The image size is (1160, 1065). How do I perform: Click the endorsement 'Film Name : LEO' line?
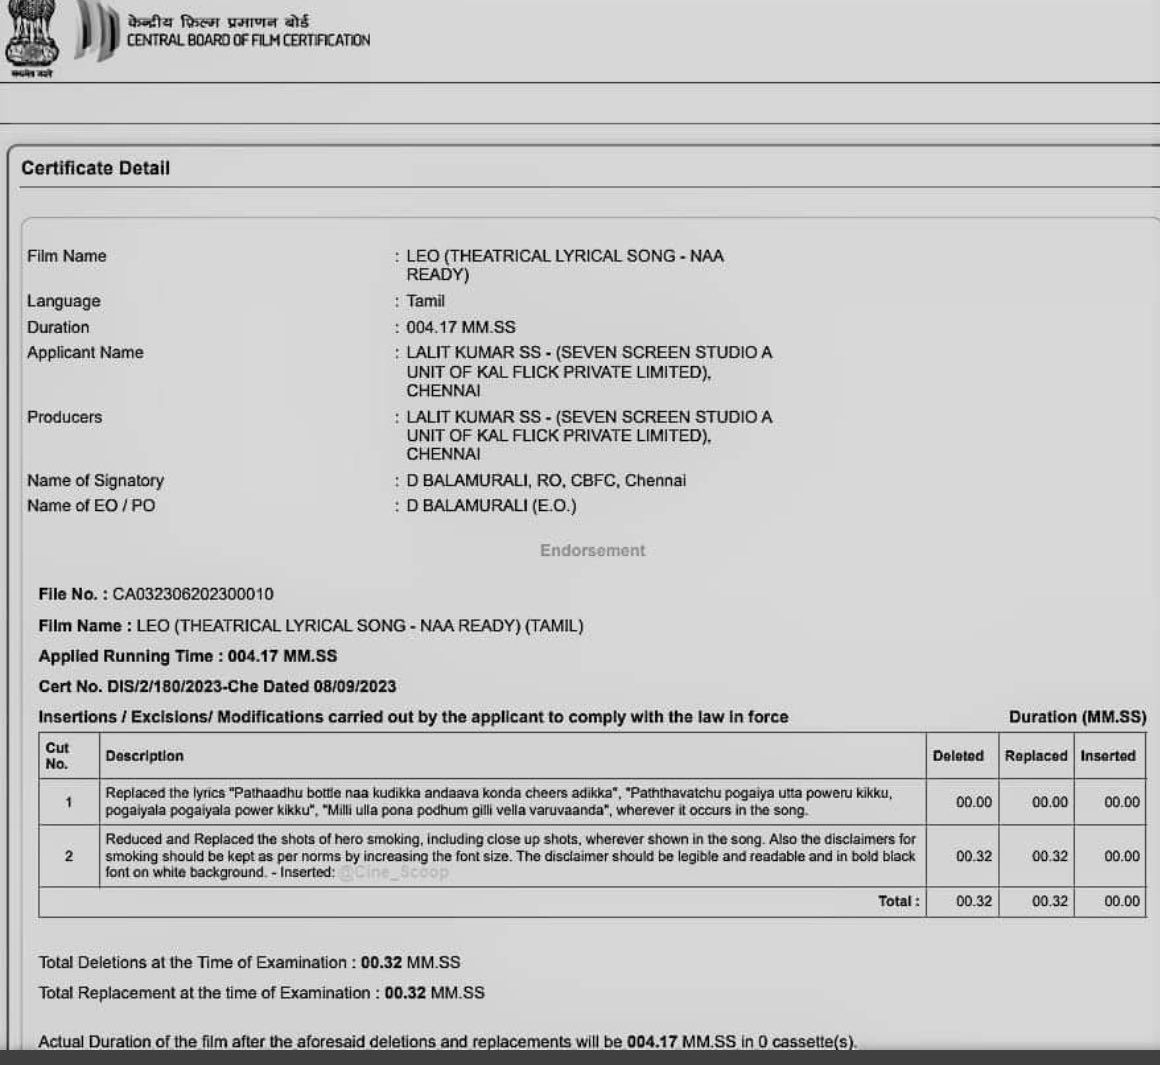click(x=311, y=626)
